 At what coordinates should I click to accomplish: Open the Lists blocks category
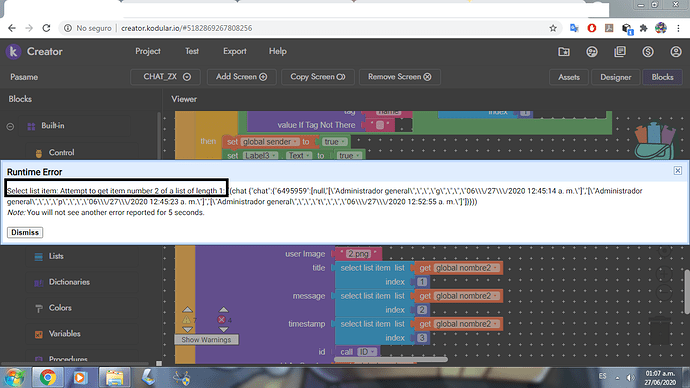[x=56, y=256]
